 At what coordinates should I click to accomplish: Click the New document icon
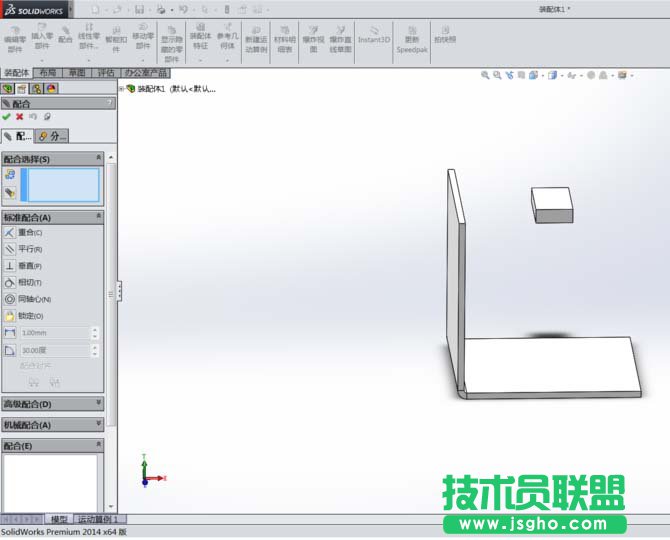(x=95, y=9)
